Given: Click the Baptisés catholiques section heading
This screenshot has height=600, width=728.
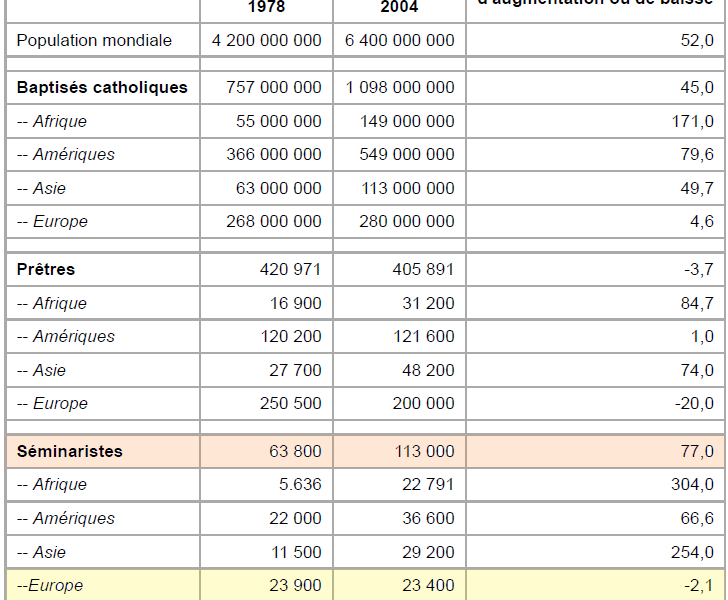Looking at the screenshot, I should tap(102, 87).
